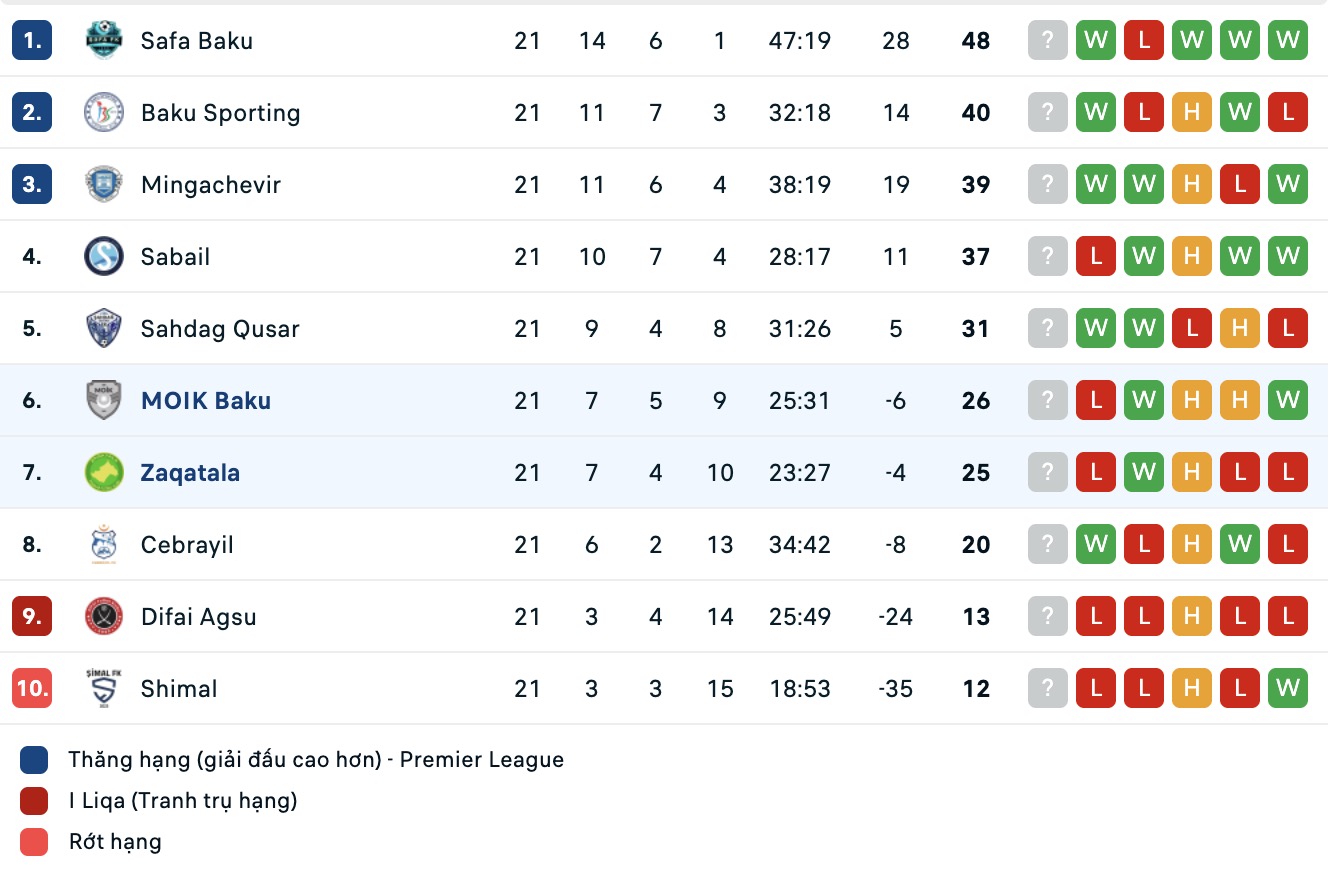The width and height of the screenshot is (1336, 880).
Task: Open the Sahdag Qusar club logo
Action: point(104,328)
